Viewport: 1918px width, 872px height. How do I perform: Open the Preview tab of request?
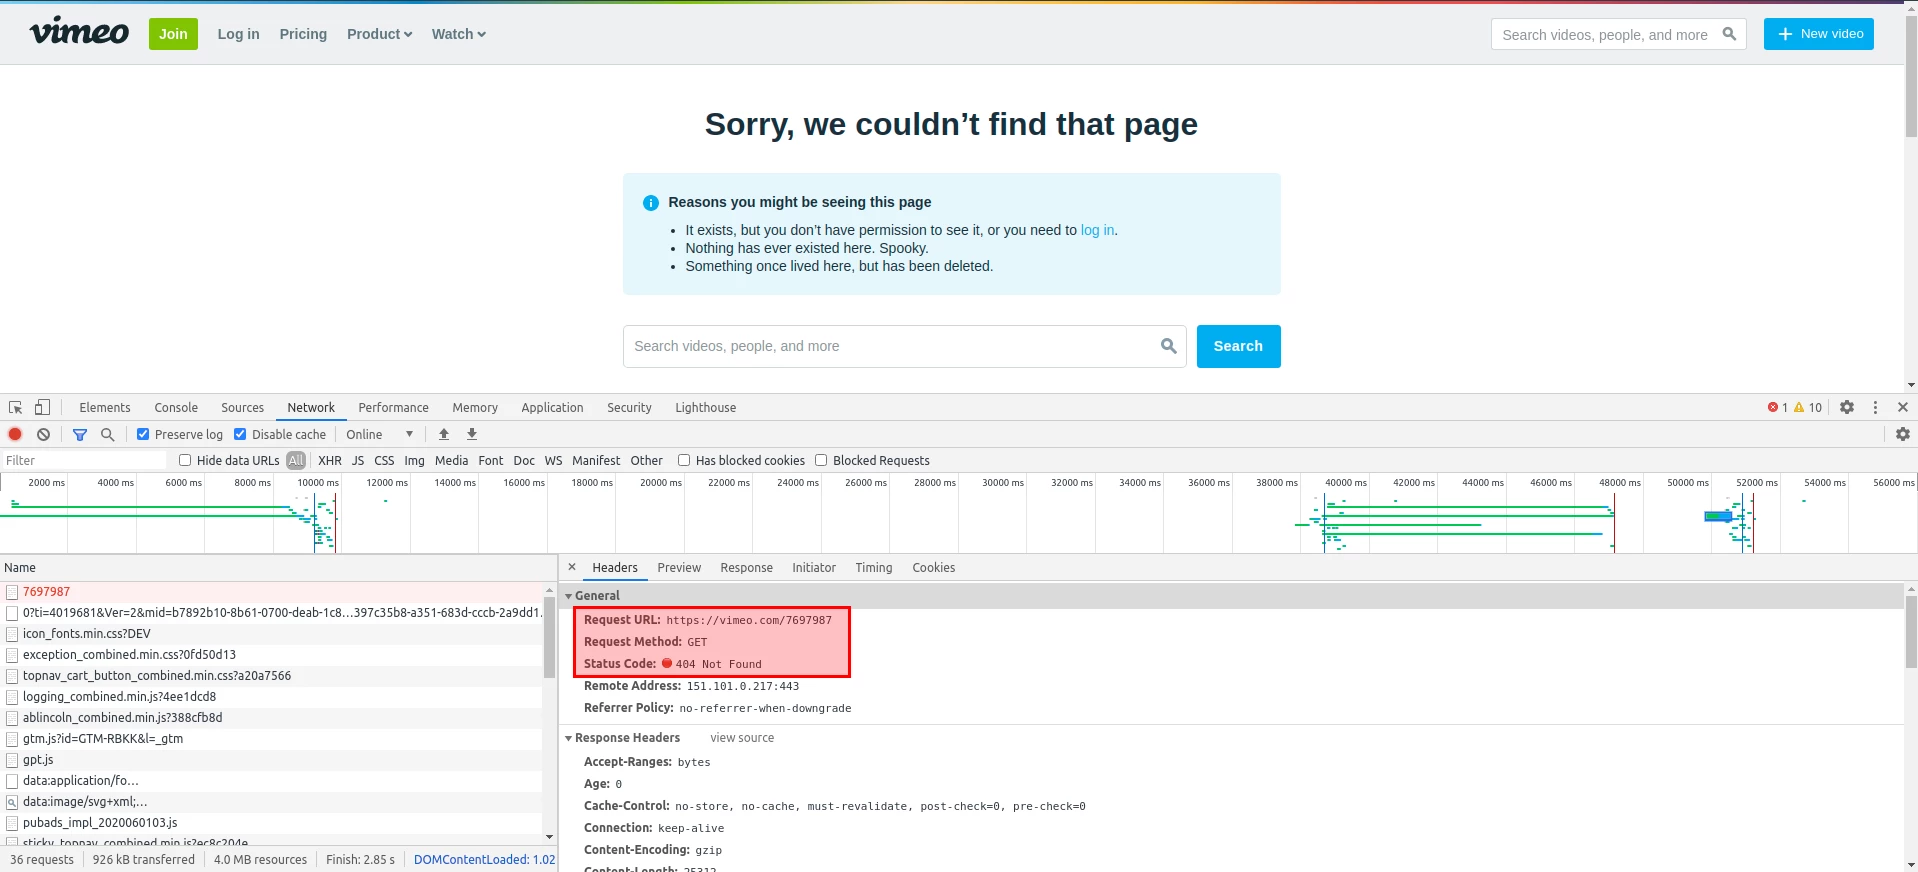point(679,567)
